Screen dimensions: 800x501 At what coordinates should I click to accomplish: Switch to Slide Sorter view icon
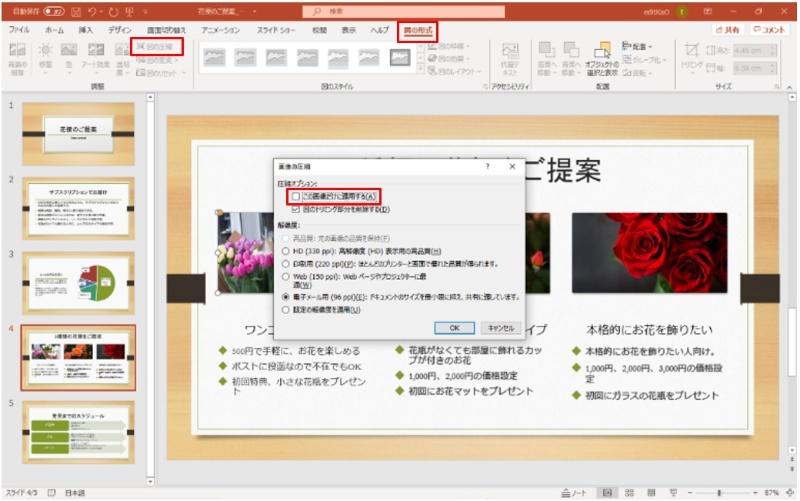coord(629,493)
